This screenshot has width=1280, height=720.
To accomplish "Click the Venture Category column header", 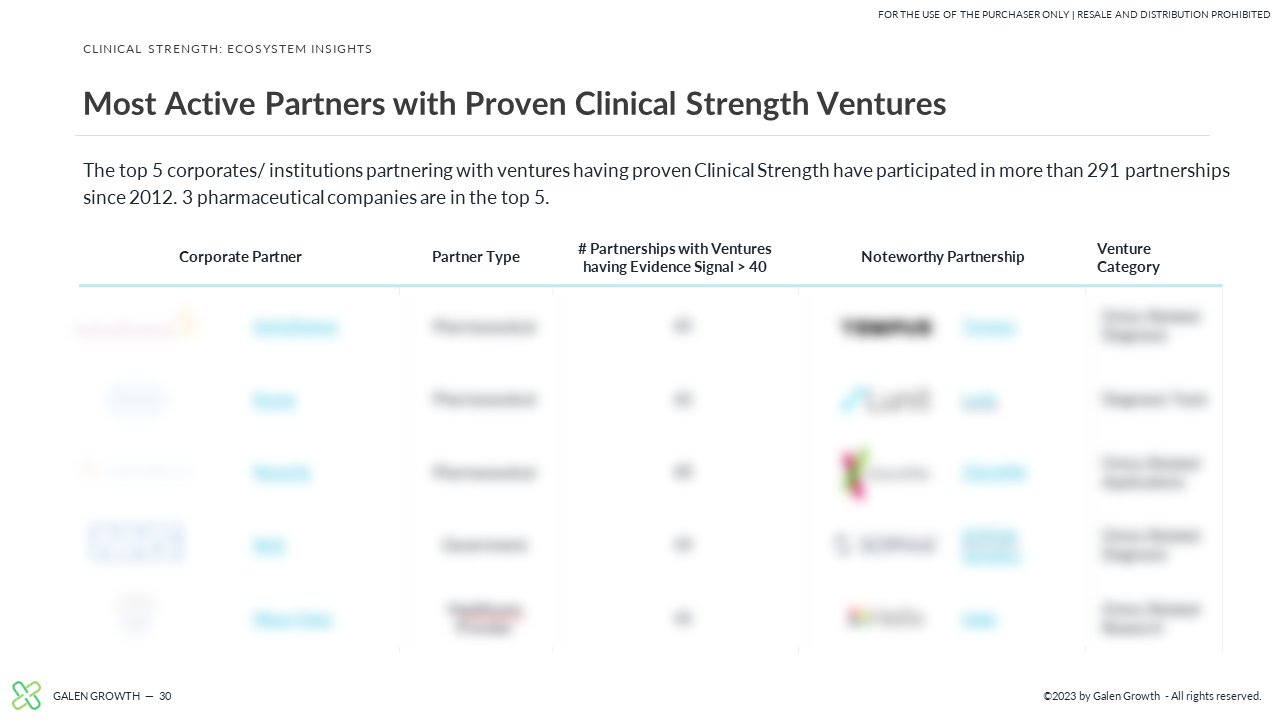I will 1128,258.
